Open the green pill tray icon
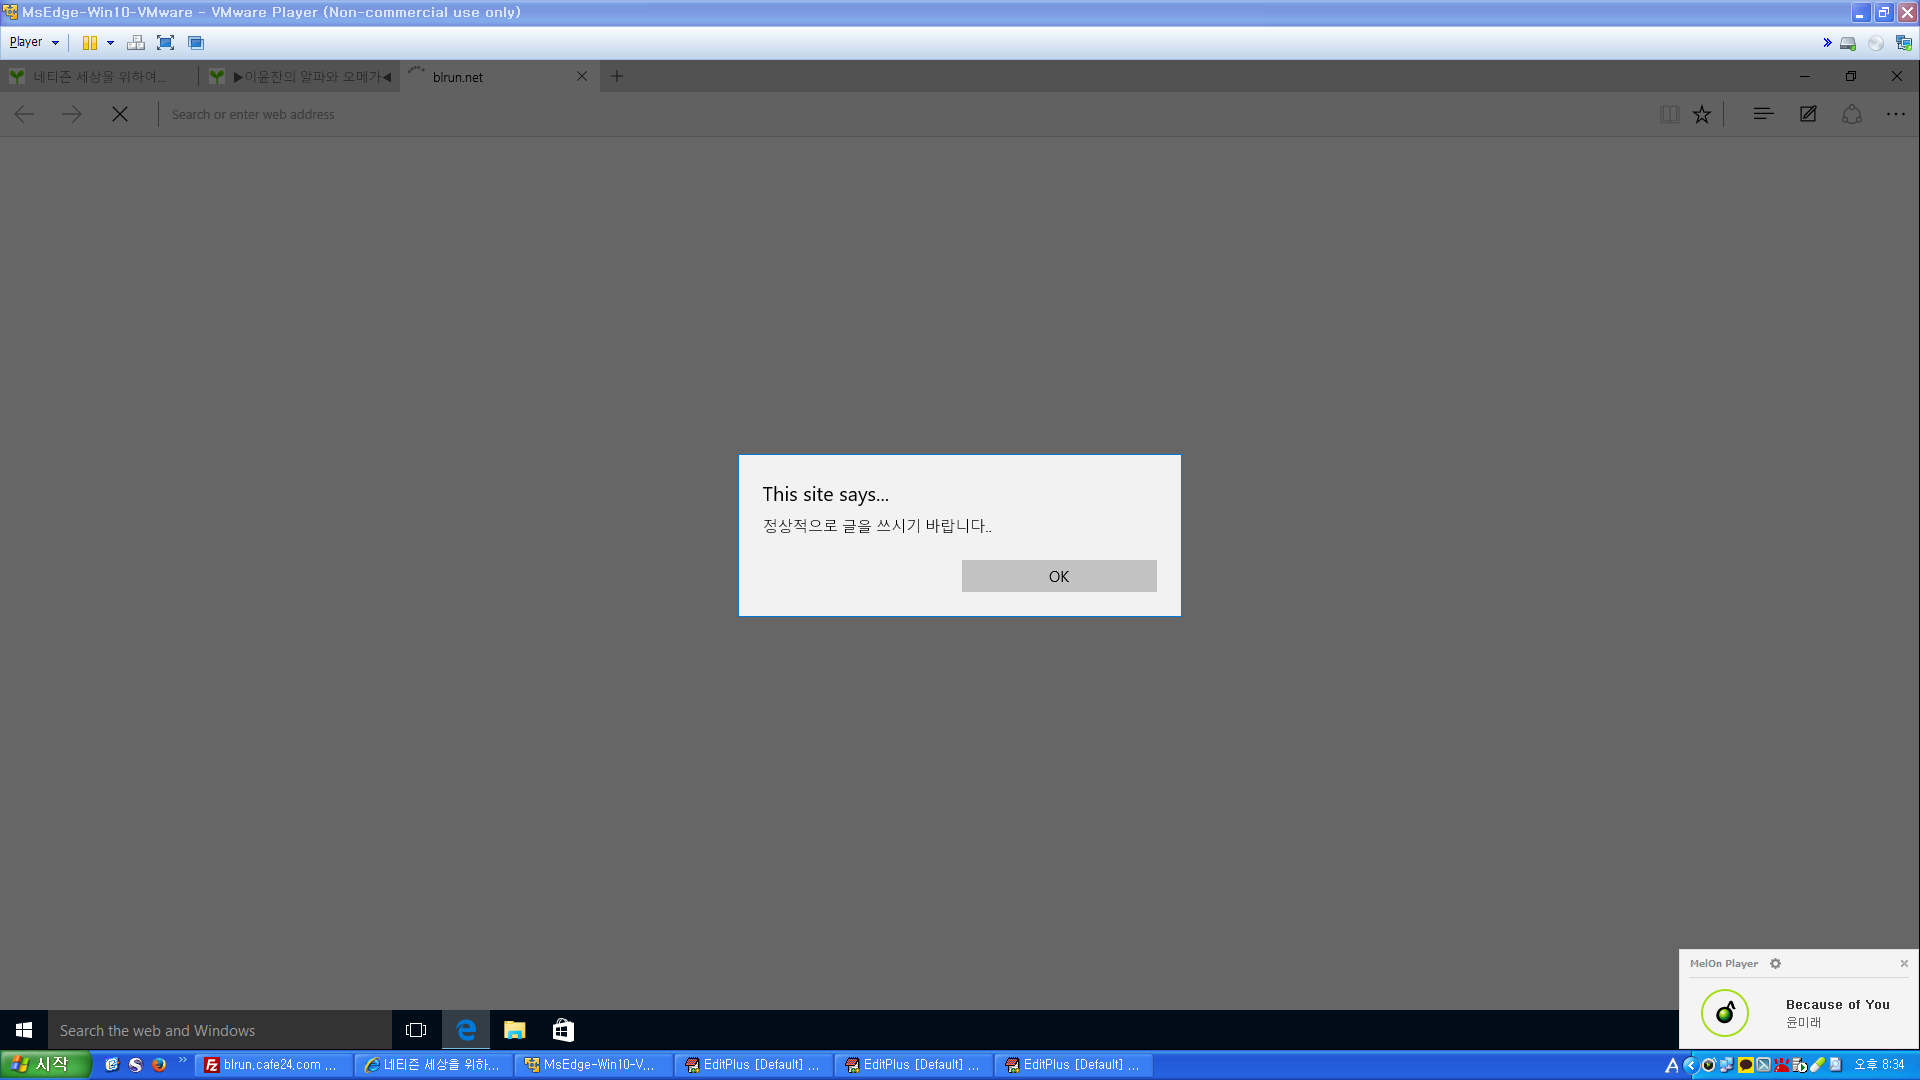 coord(1818,1065)
